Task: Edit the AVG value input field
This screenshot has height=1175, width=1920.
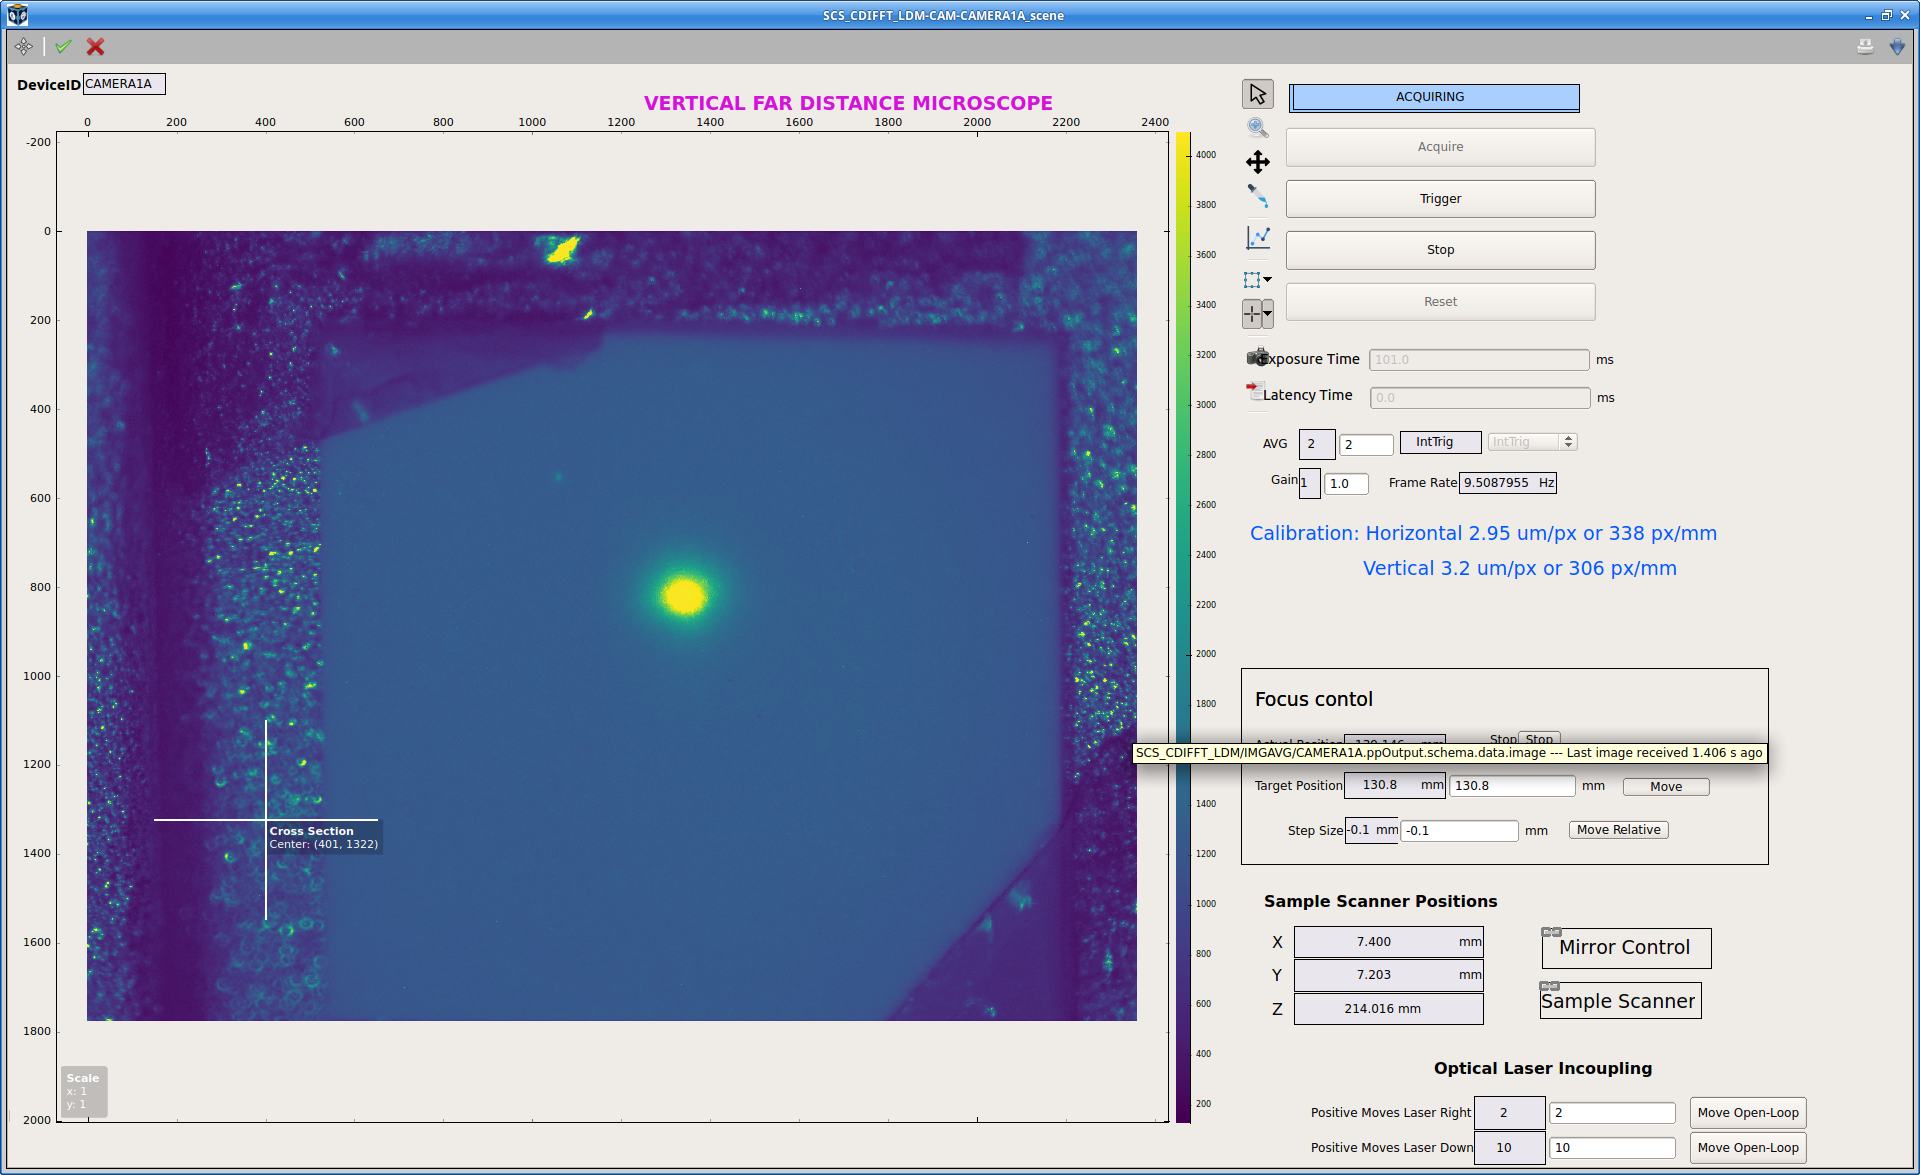Action: point(1366,445)
